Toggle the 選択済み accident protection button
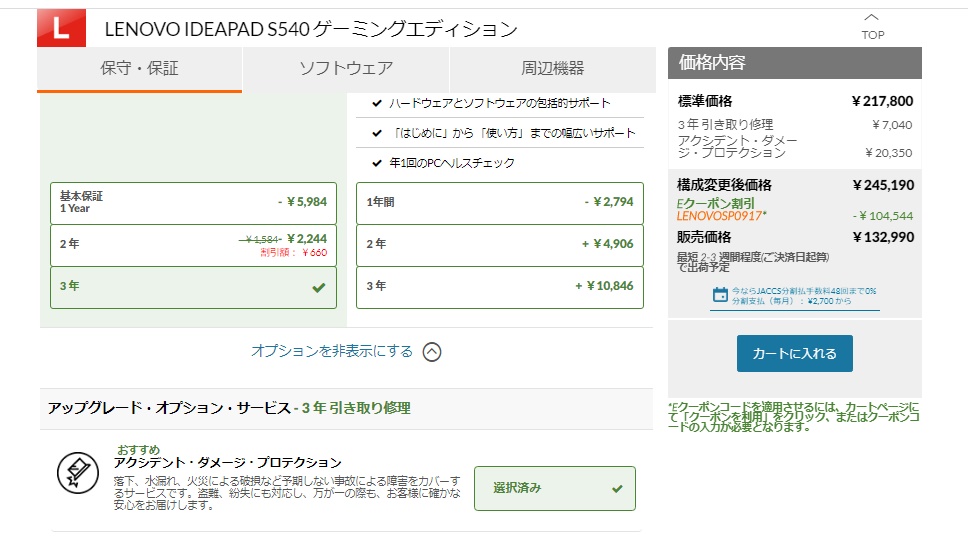 click(554, 488)
